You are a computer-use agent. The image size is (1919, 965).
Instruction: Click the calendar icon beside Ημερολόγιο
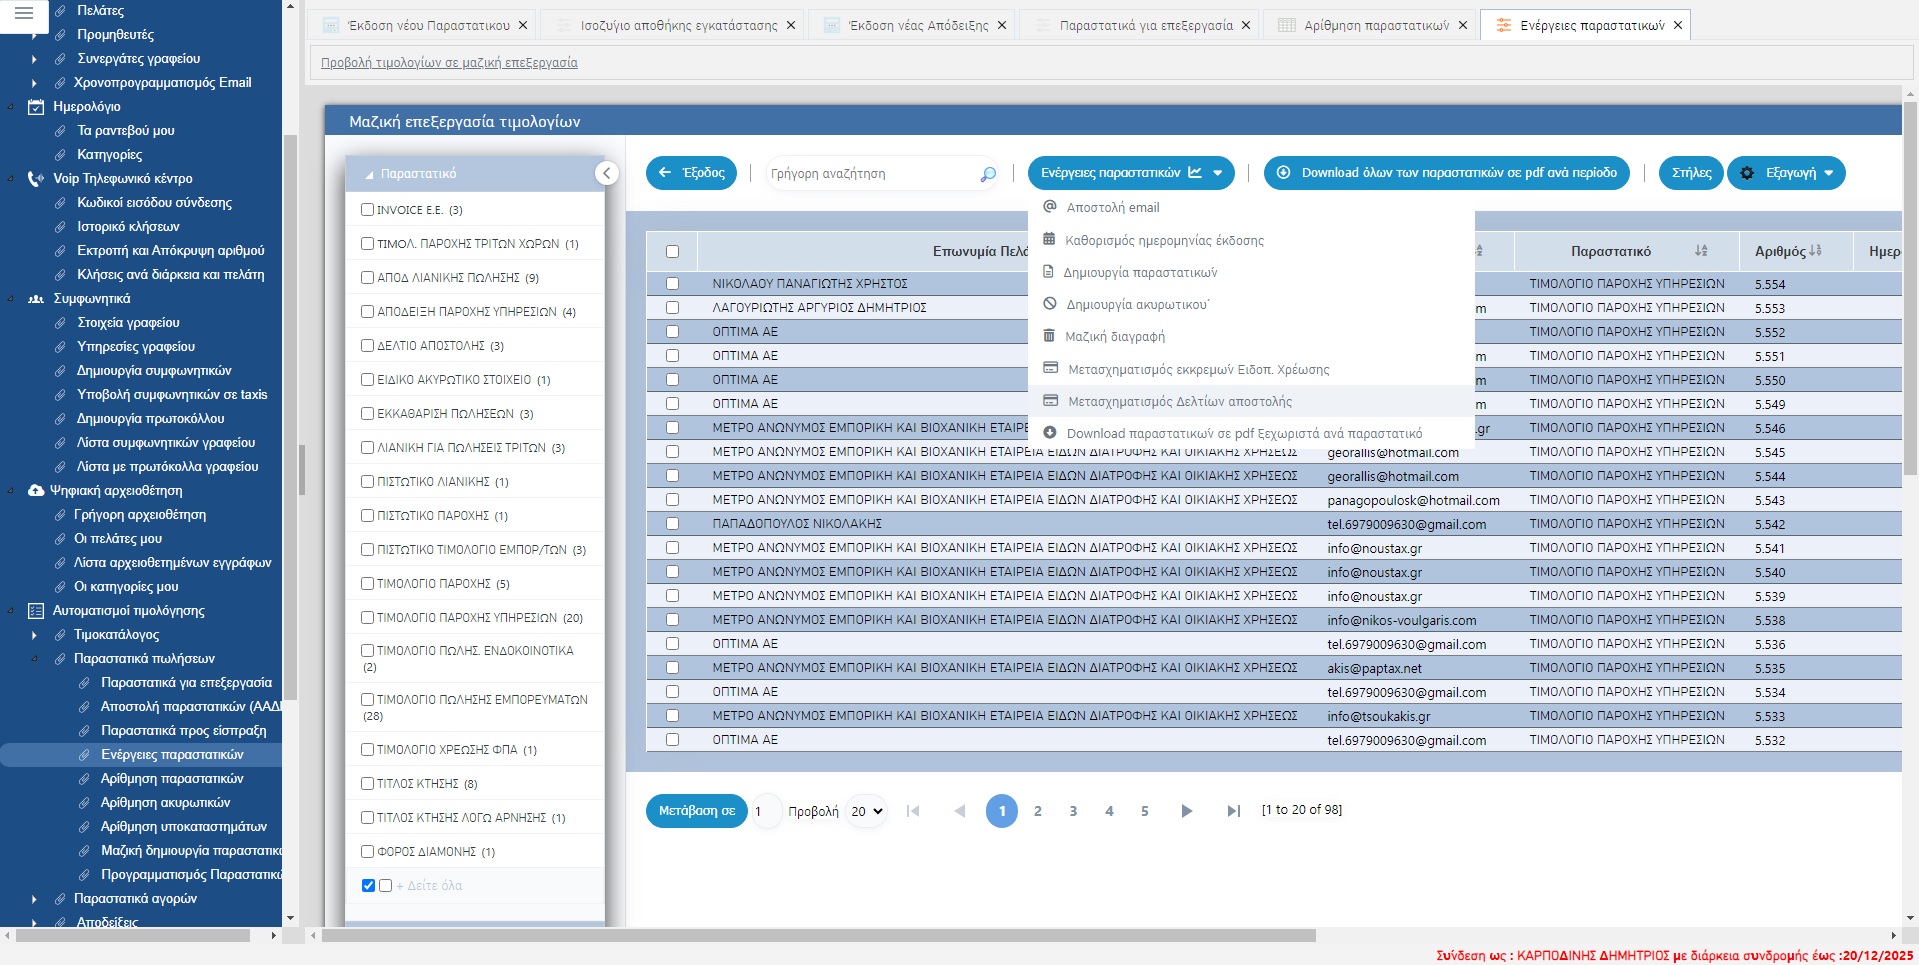pyautogui.click(x=36, y=107)
